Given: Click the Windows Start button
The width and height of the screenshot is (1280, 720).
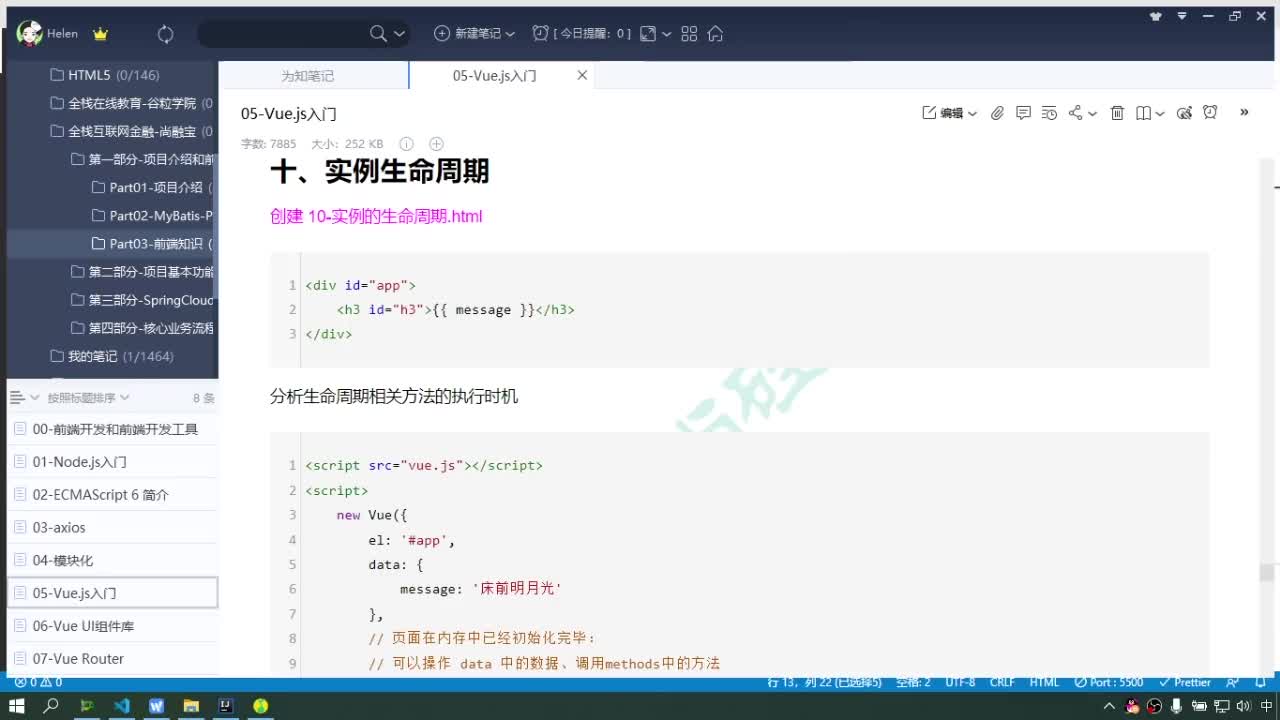Looking at the screenshot, I should [x=17, y=706].
